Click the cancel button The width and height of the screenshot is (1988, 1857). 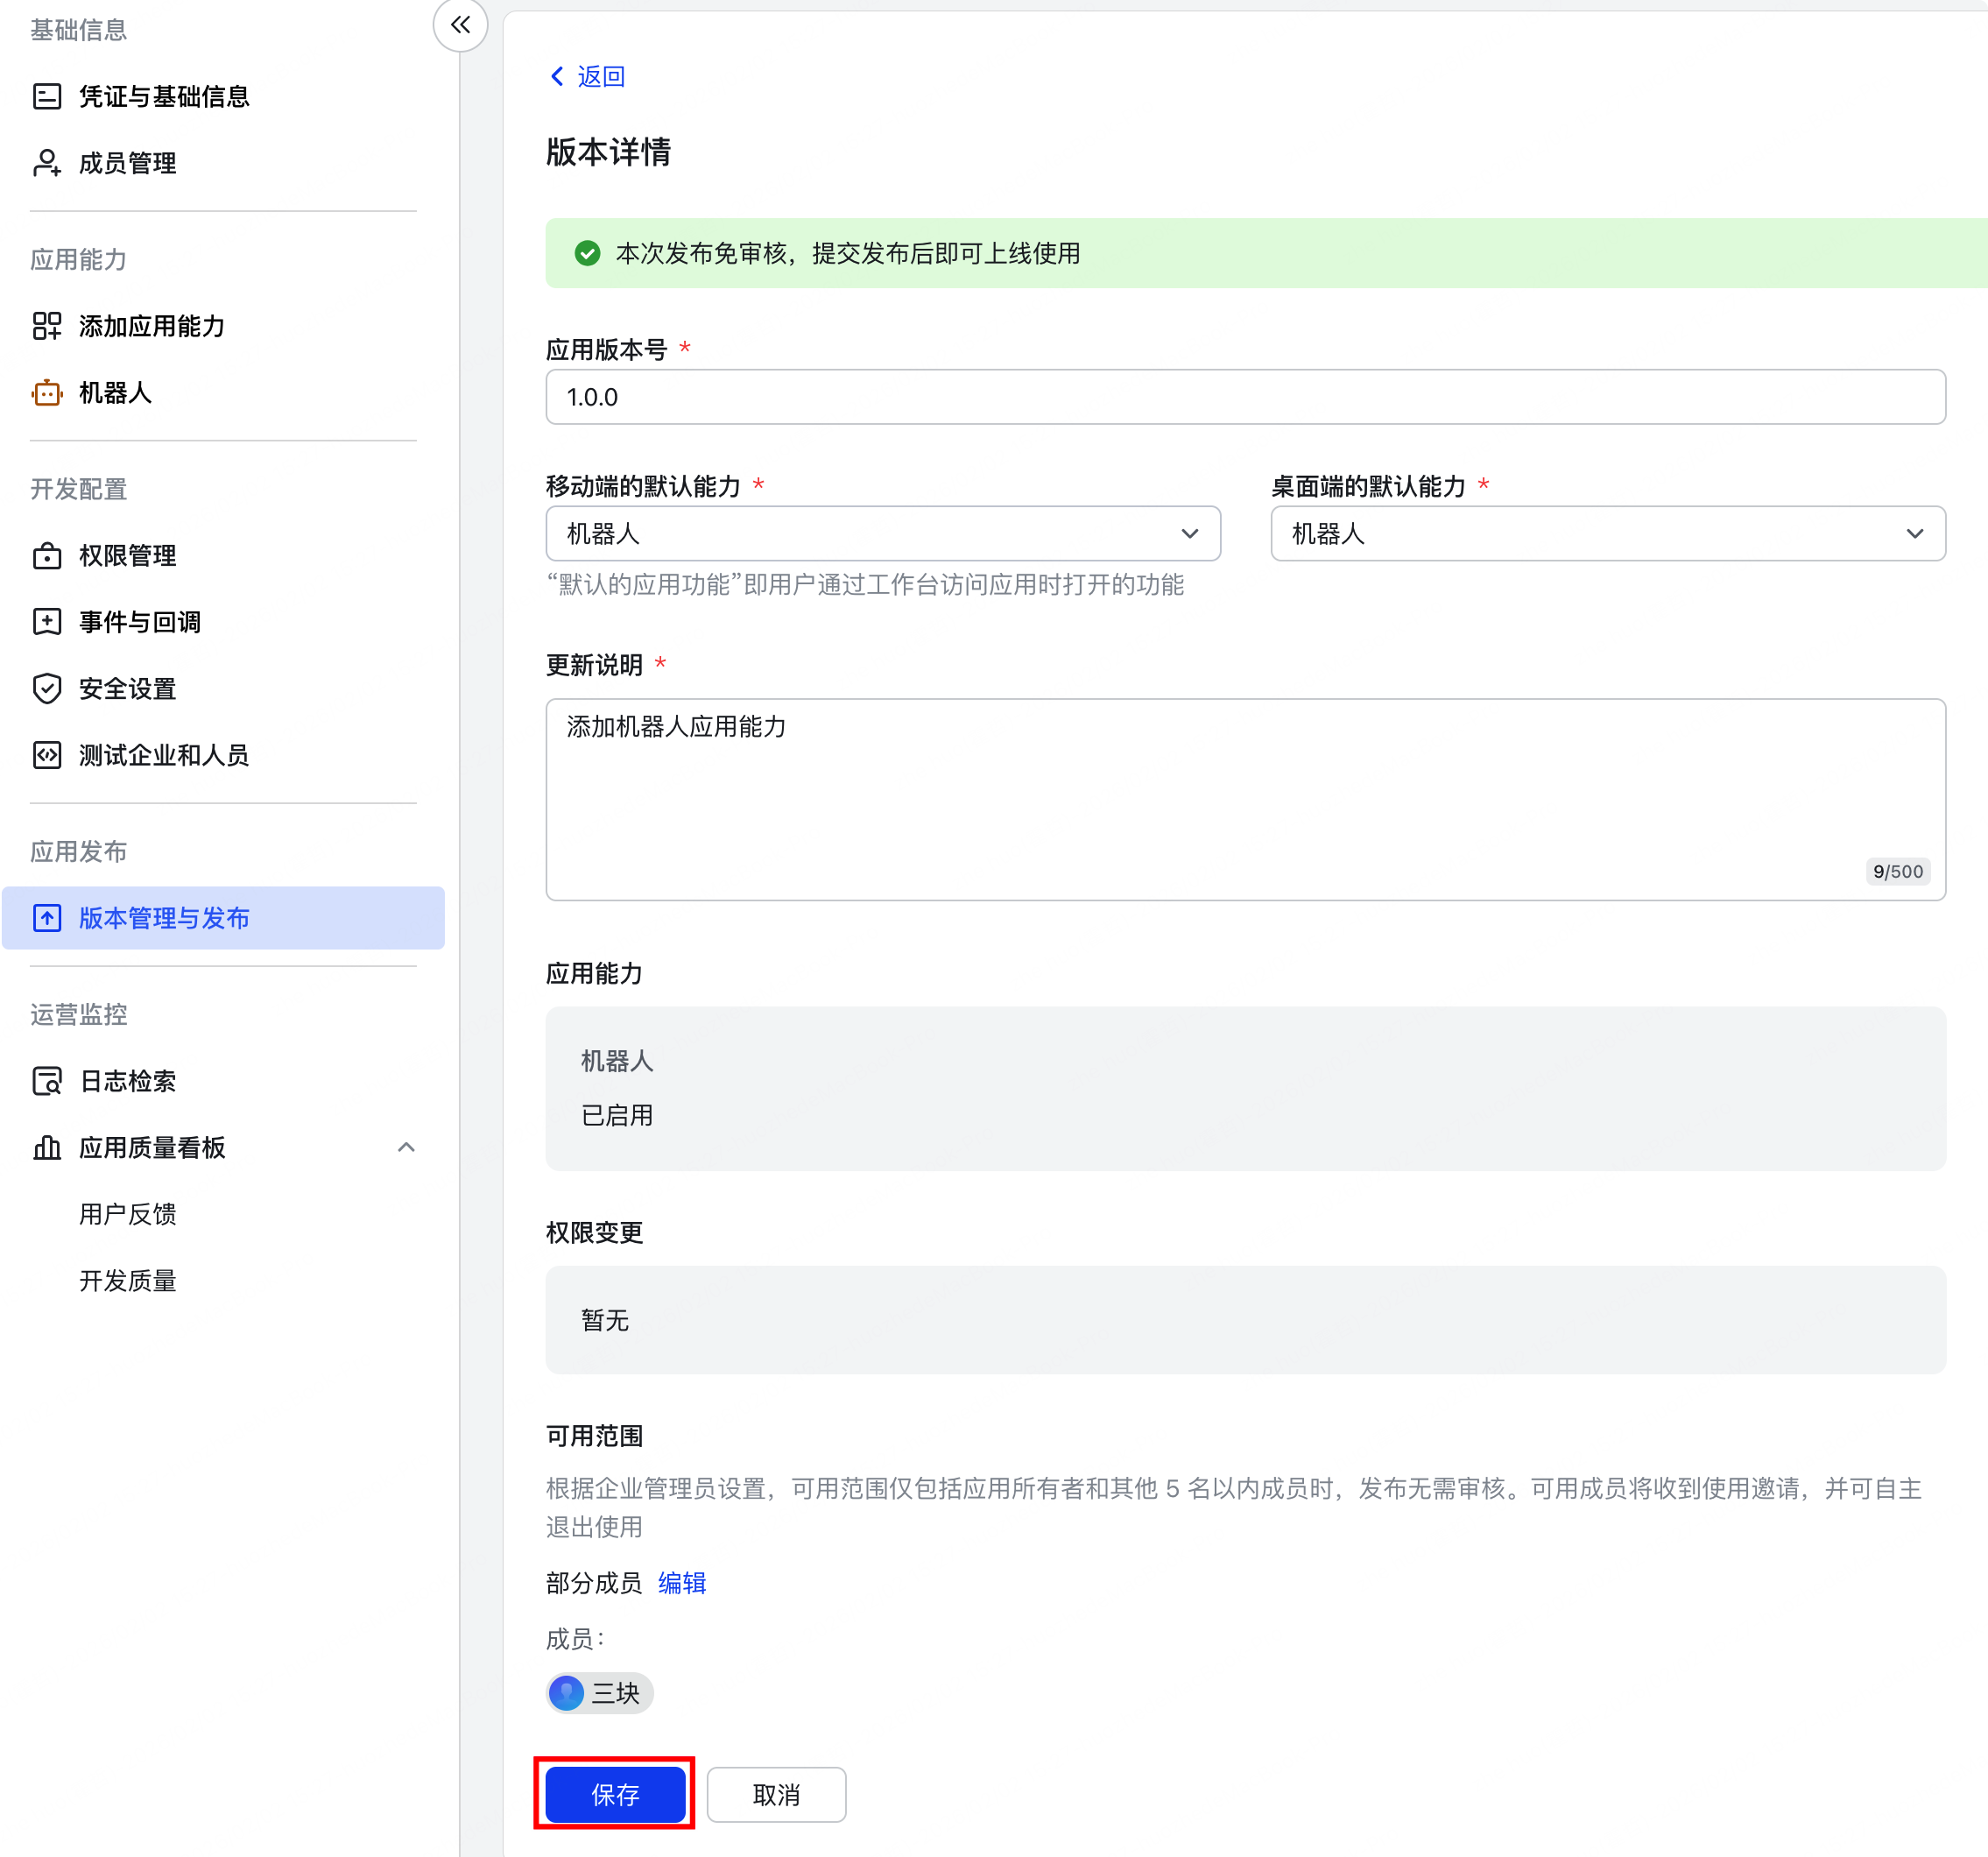(776, 1794)
